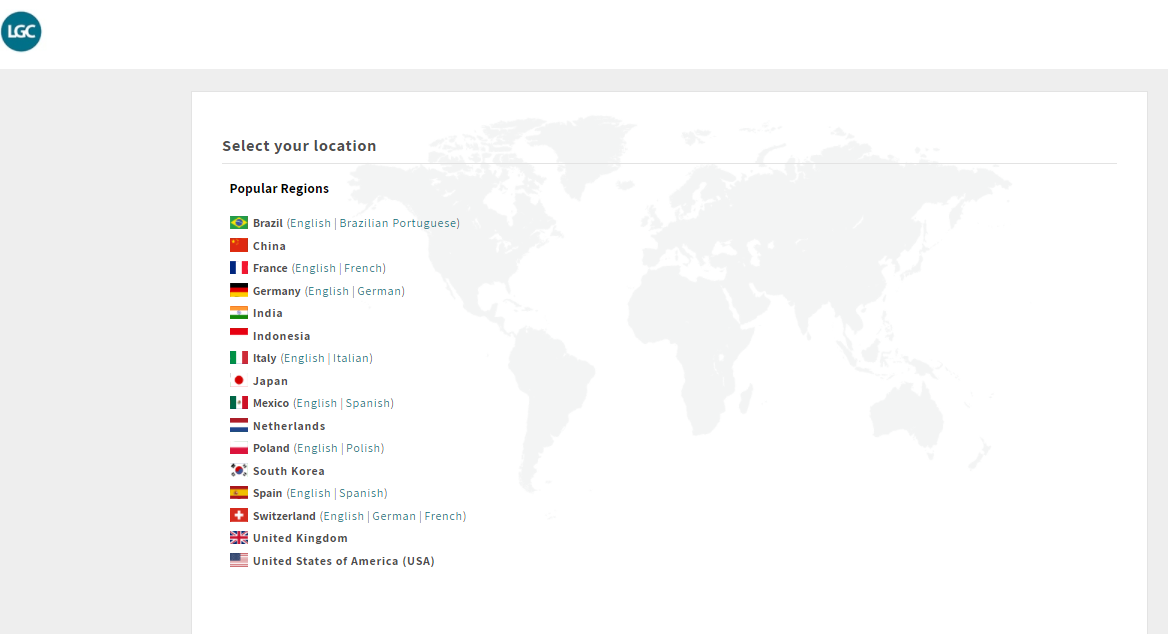This screenshot has width=1168, height=634.
Task: Choose English for Switzerland
Action: coord(343,516)
